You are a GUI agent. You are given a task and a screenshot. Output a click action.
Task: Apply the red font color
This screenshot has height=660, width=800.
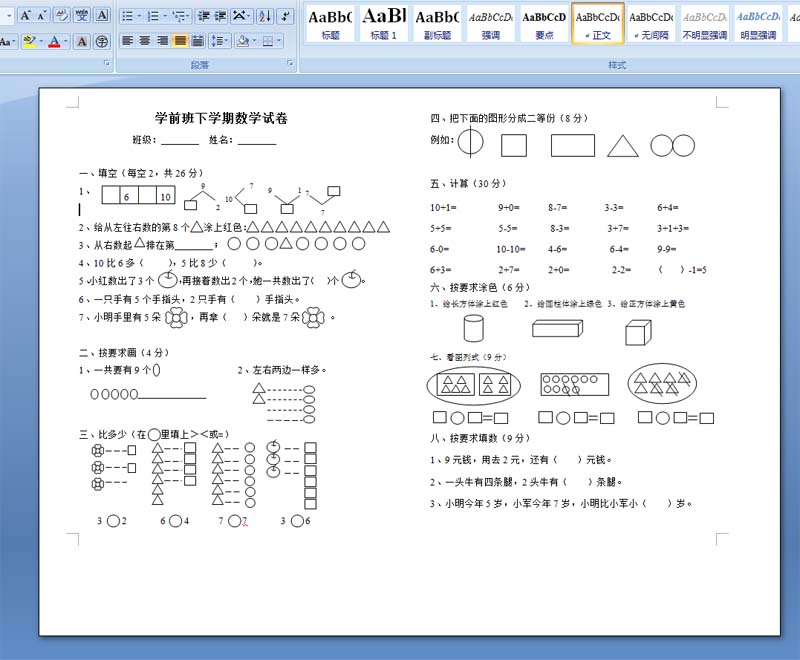(x=55, y=41)
